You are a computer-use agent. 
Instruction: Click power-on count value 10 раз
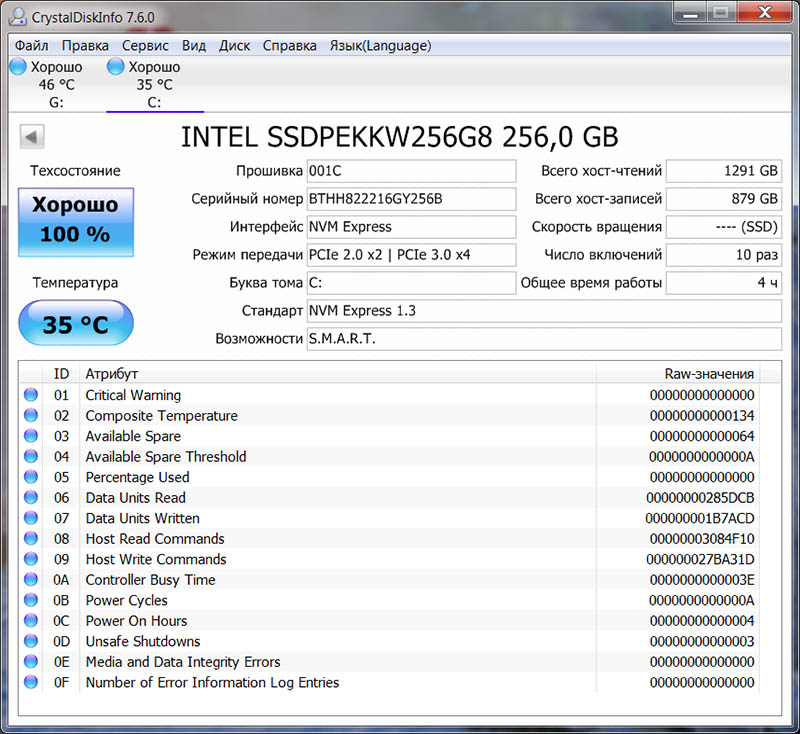pos(723,255)
